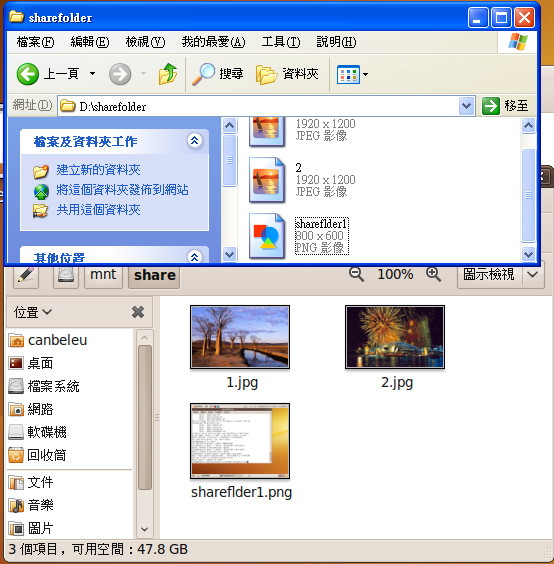Collapse the Other Places section
Screen dimensions: 554x564
[195, 256]
